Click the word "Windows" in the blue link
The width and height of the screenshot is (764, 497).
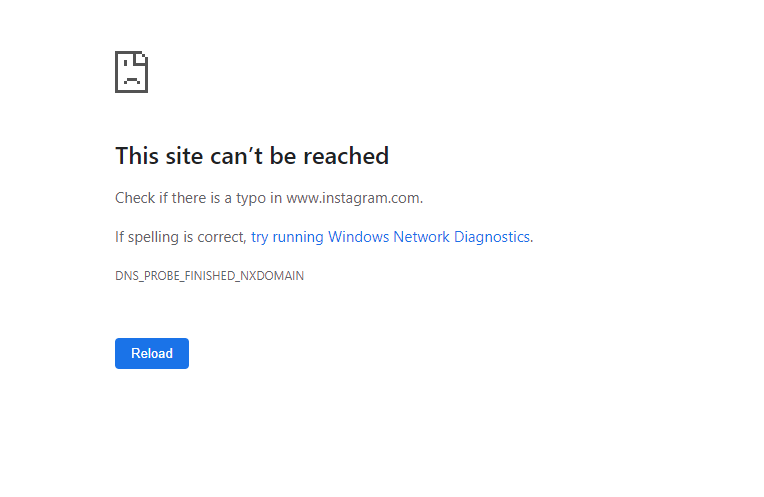pos(358,237)
